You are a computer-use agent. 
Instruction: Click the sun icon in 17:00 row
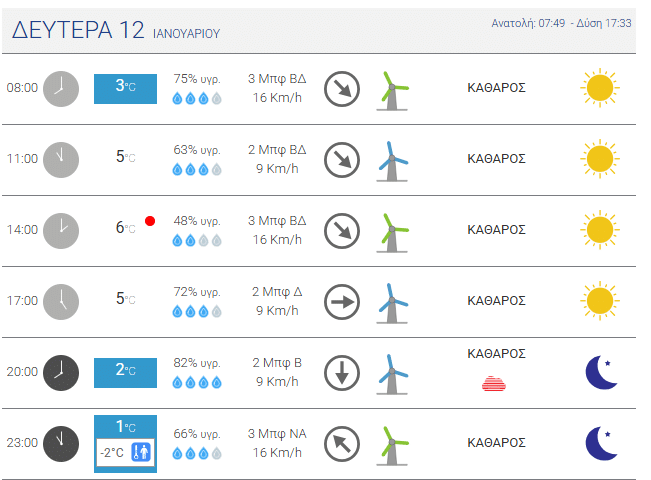pos(599,301)
